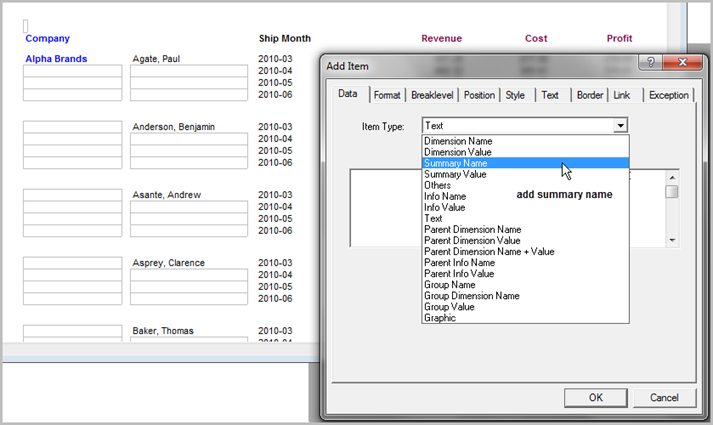Viewport: 713px width, 425px height.
Task: Click the Alpha Brands company label
Action: tap(55, 59)
